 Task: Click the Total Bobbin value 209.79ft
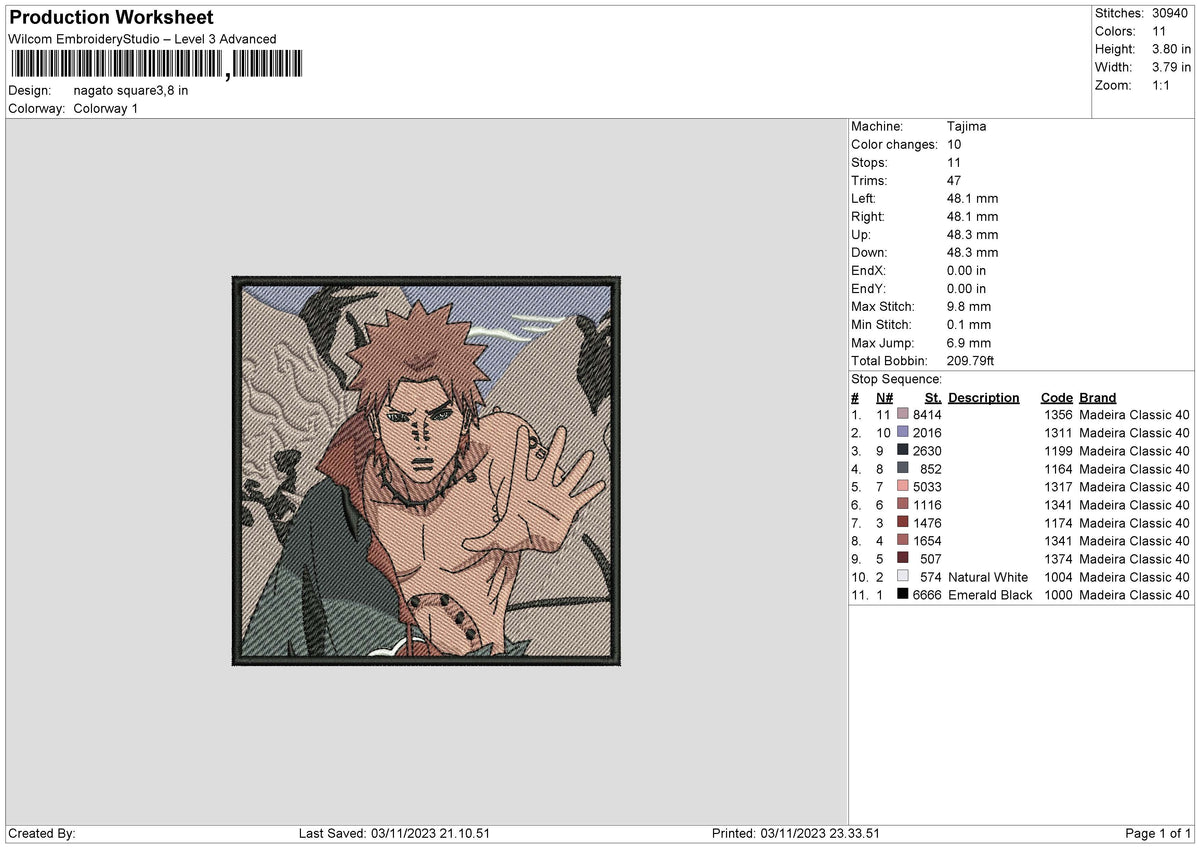pos(971,361)
